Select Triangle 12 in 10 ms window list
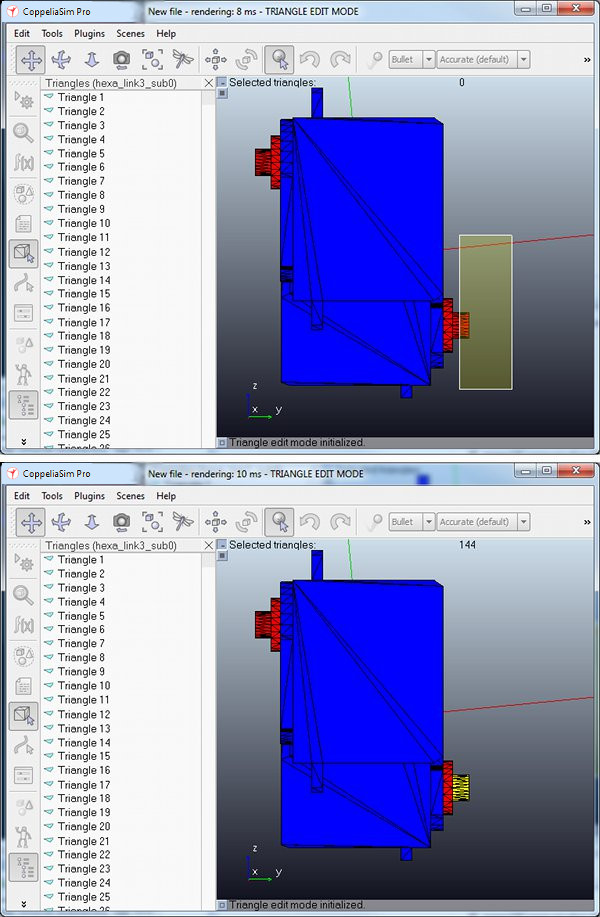 (x=84, y=714)
